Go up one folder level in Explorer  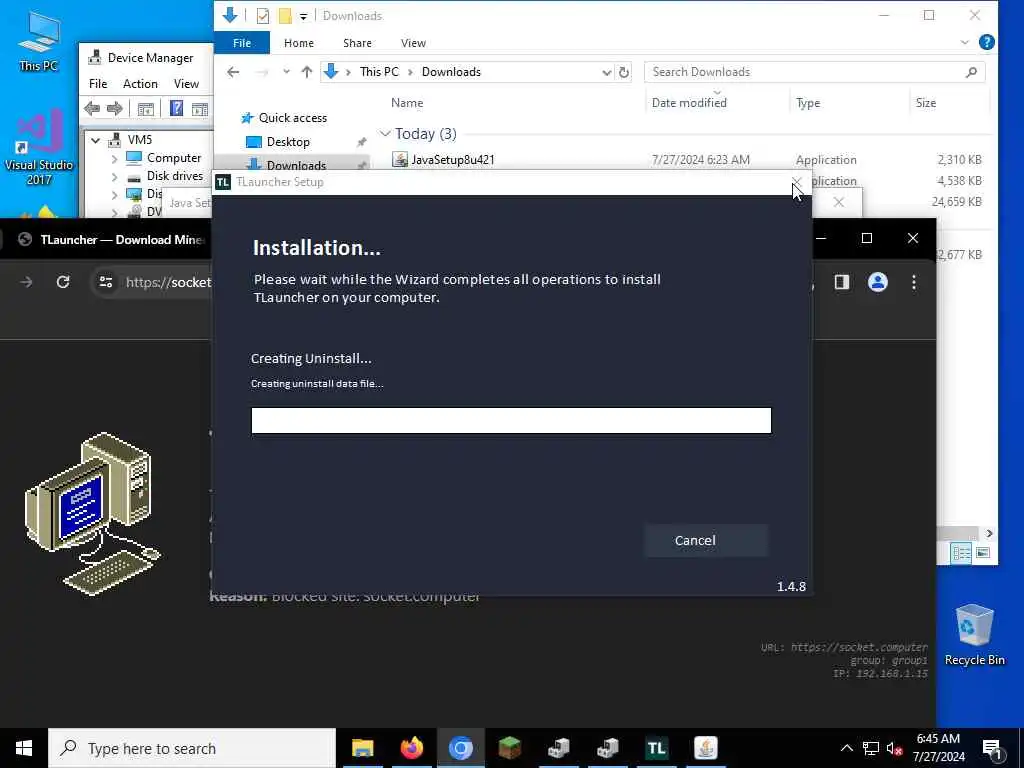coord(307,72)
